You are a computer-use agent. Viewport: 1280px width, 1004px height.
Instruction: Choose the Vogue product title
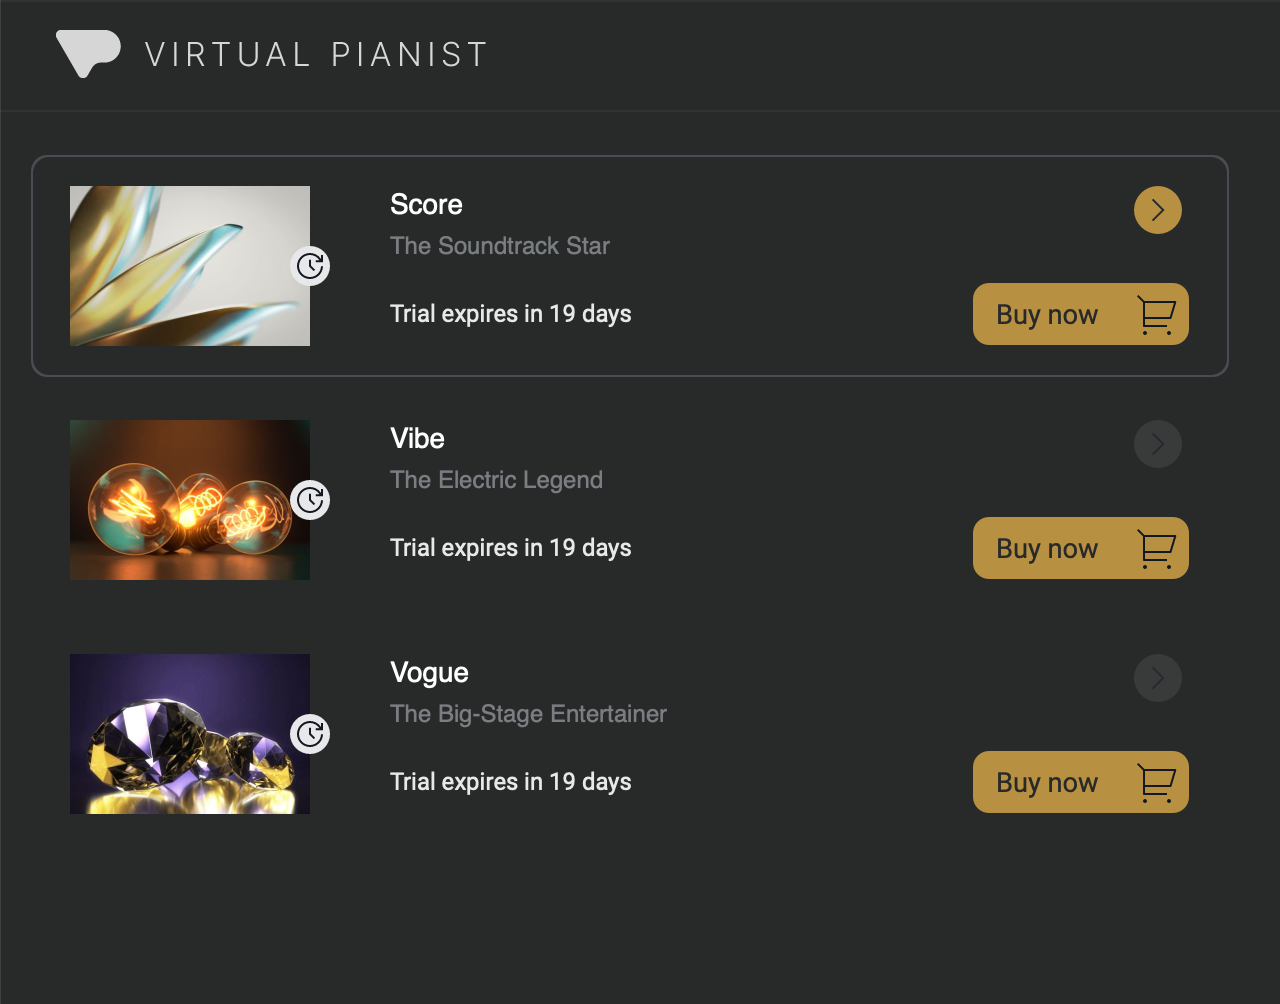click(x=429, y=673)
